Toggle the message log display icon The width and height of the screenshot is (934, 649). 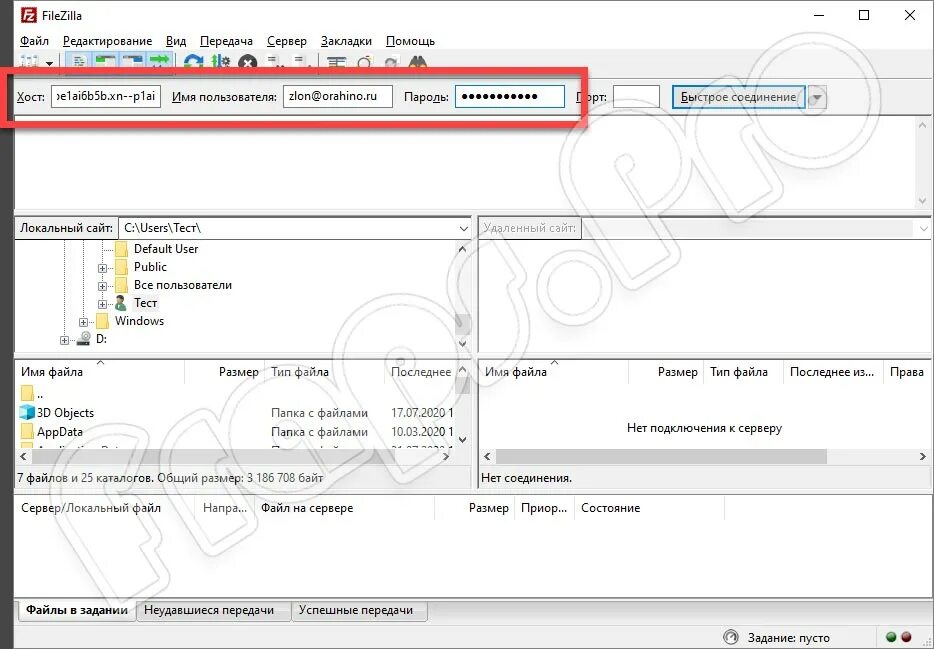(79, 62)
